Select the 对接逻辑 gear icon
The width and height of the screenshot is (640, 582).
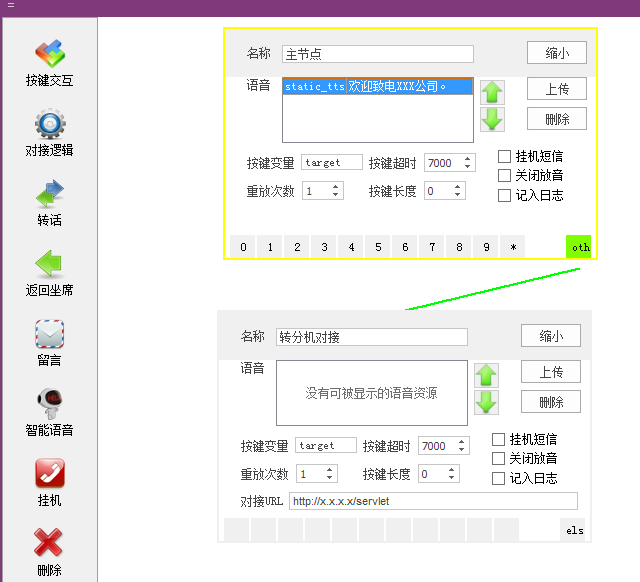pyautogui.click(x=50, y=124)
